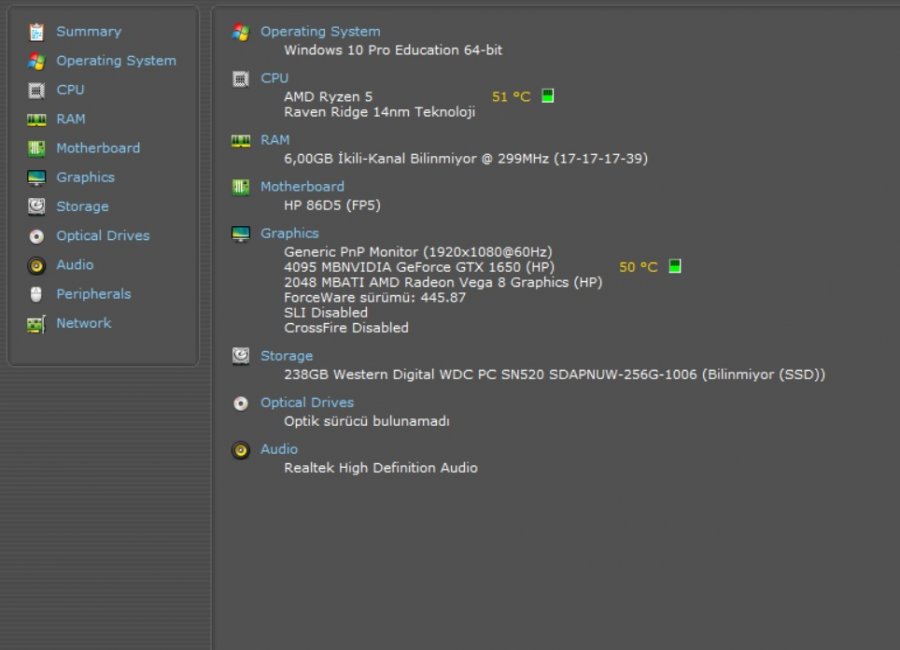Click 'Optik sürücü bulunamadı' text
Screen dimensions: 900x650
coord(367,421)
